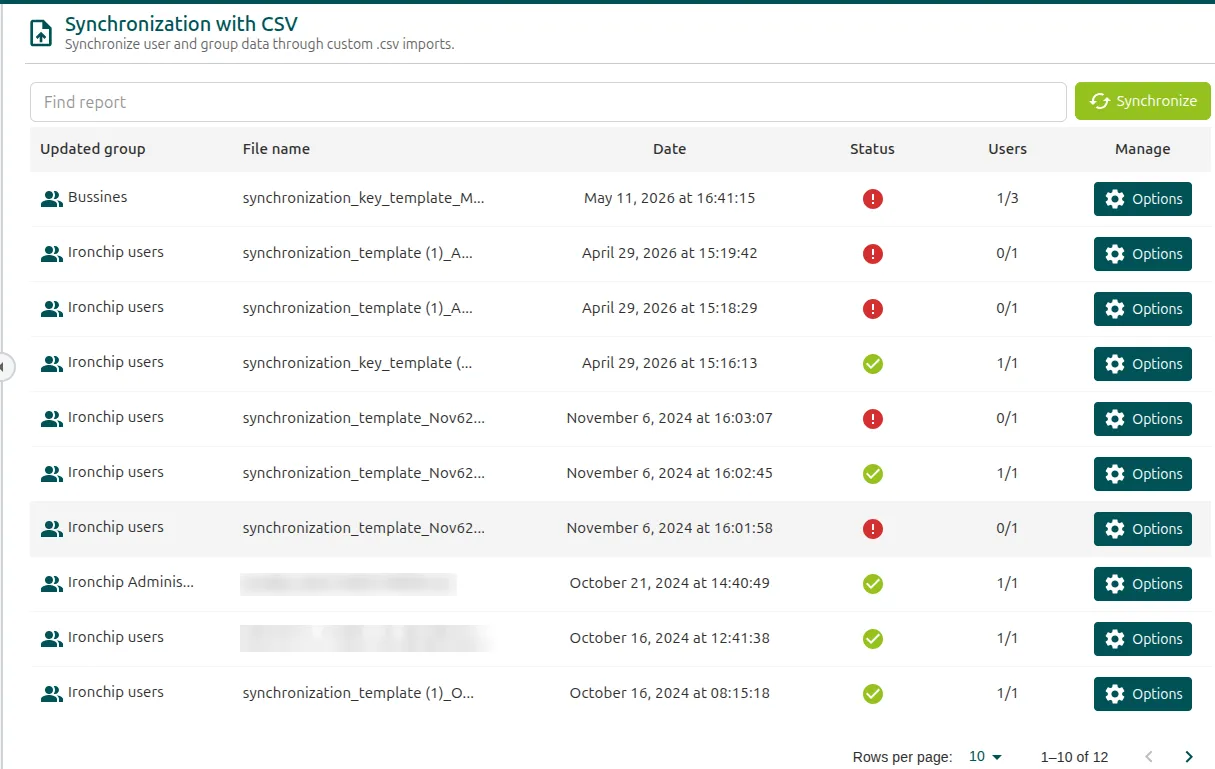Click the group icon beside Ironchip Adminis...
This screenshot has height=769, width=1215.
tap(51, 584)
